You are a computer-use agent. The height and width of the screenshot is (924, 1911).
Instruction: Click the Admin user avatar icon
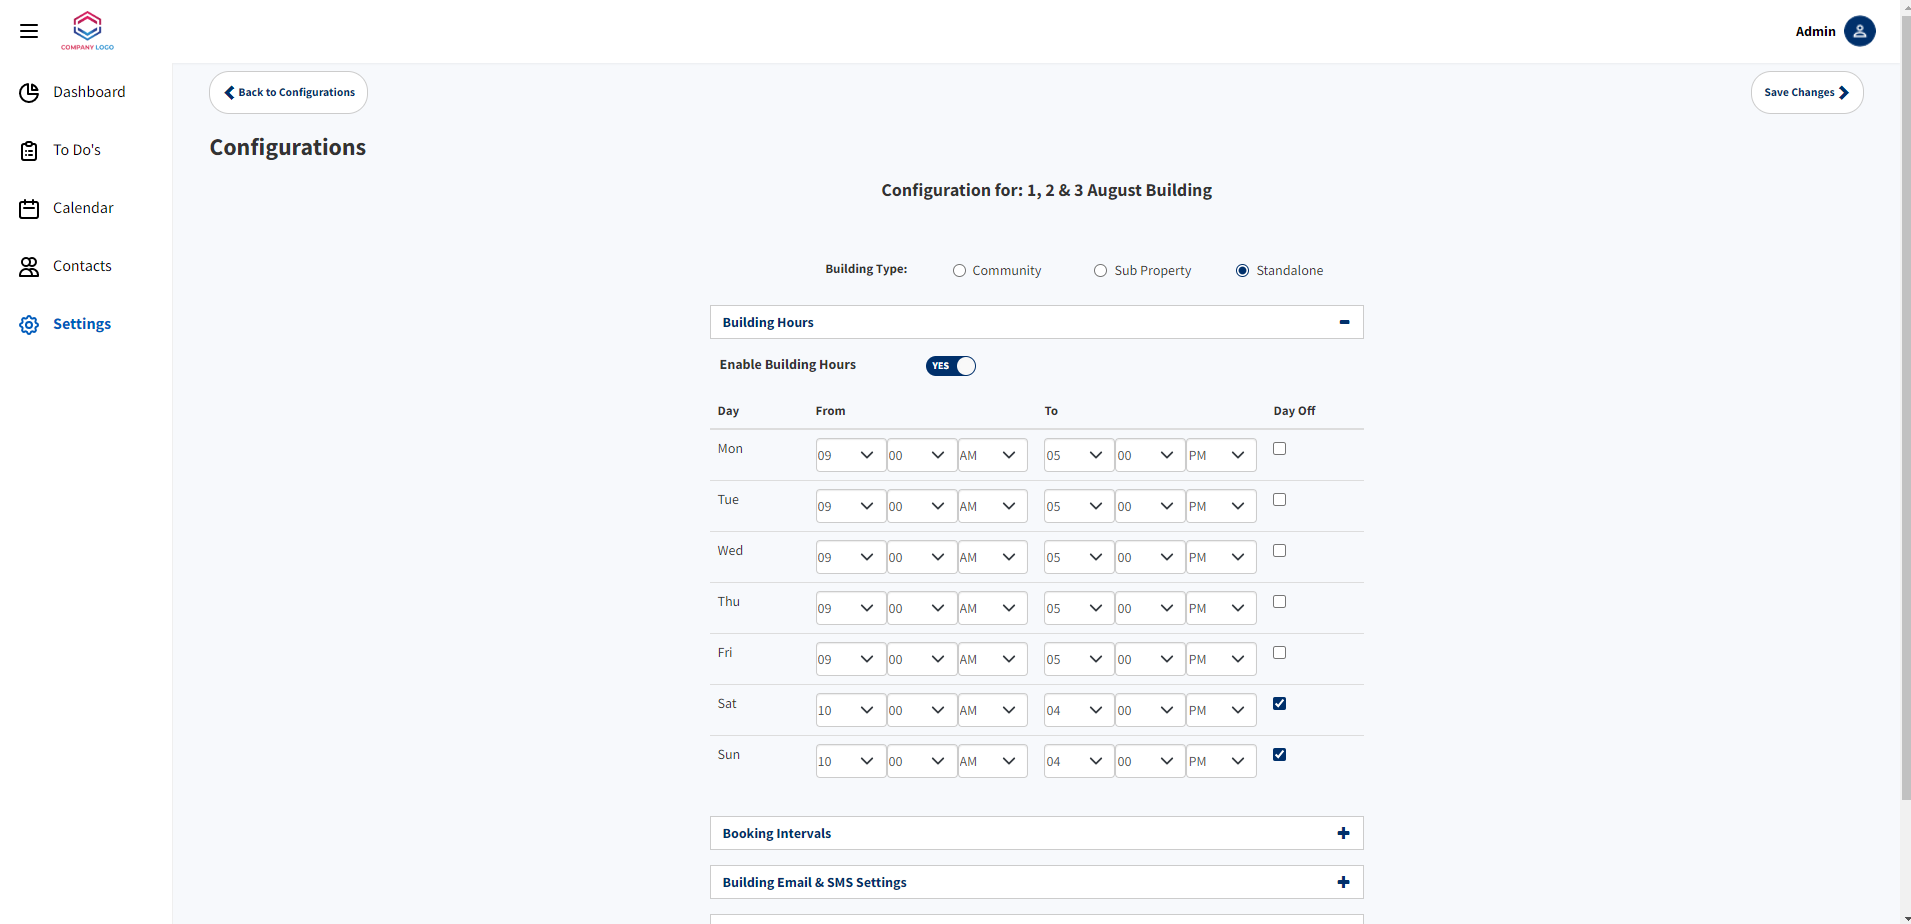click(x=1860, y=31)
